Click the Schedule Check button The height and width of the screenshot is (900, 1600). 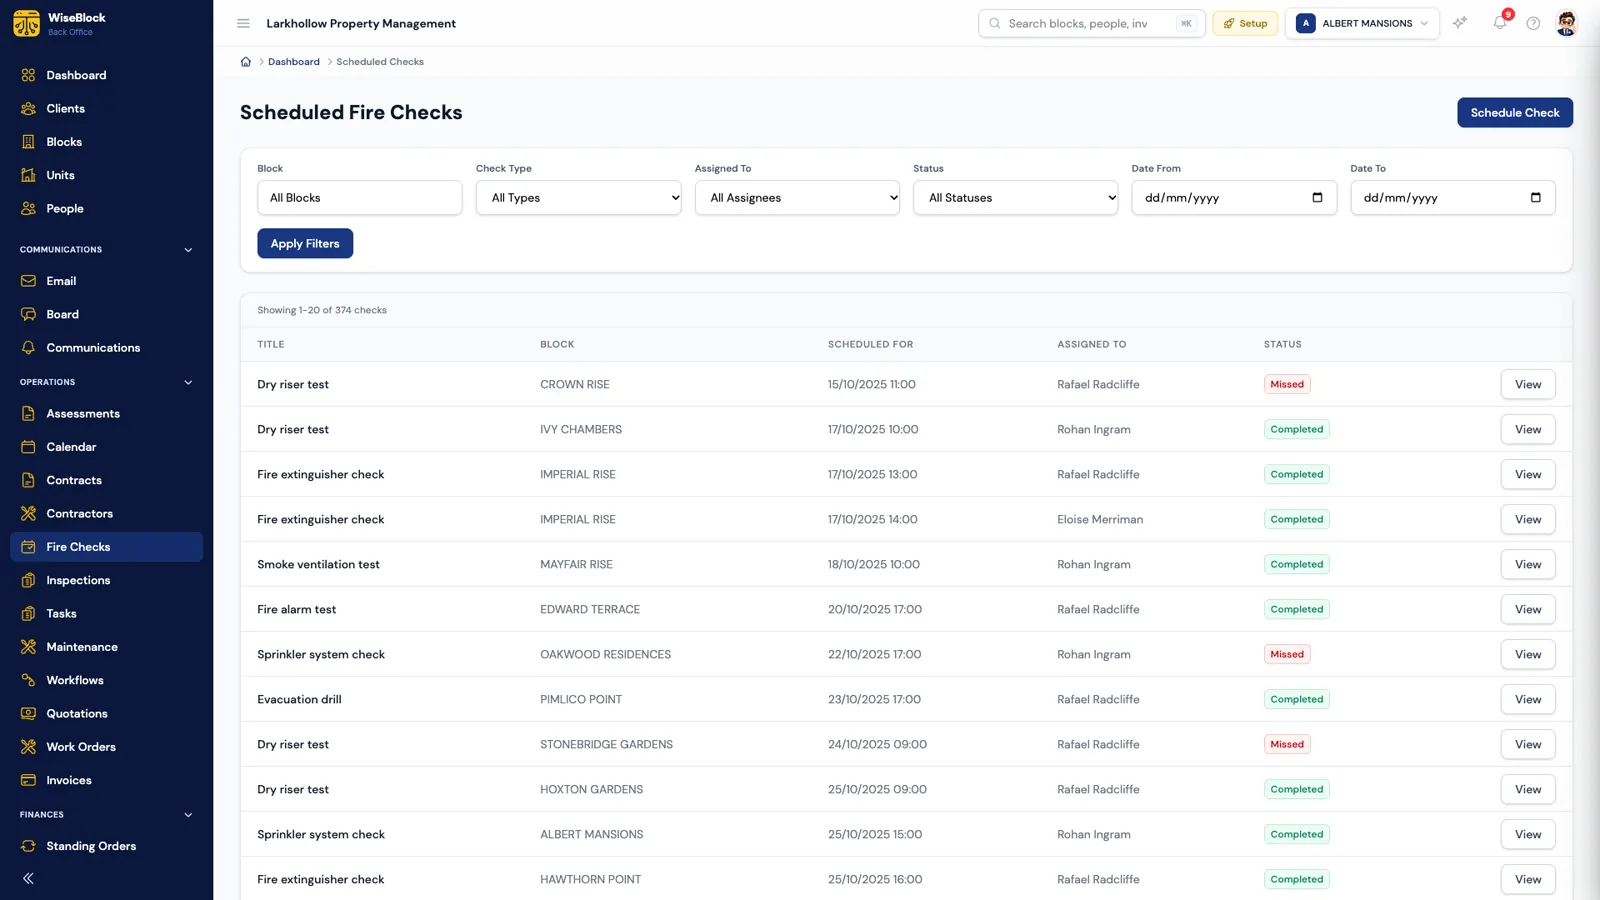(x=1515, y=113)
